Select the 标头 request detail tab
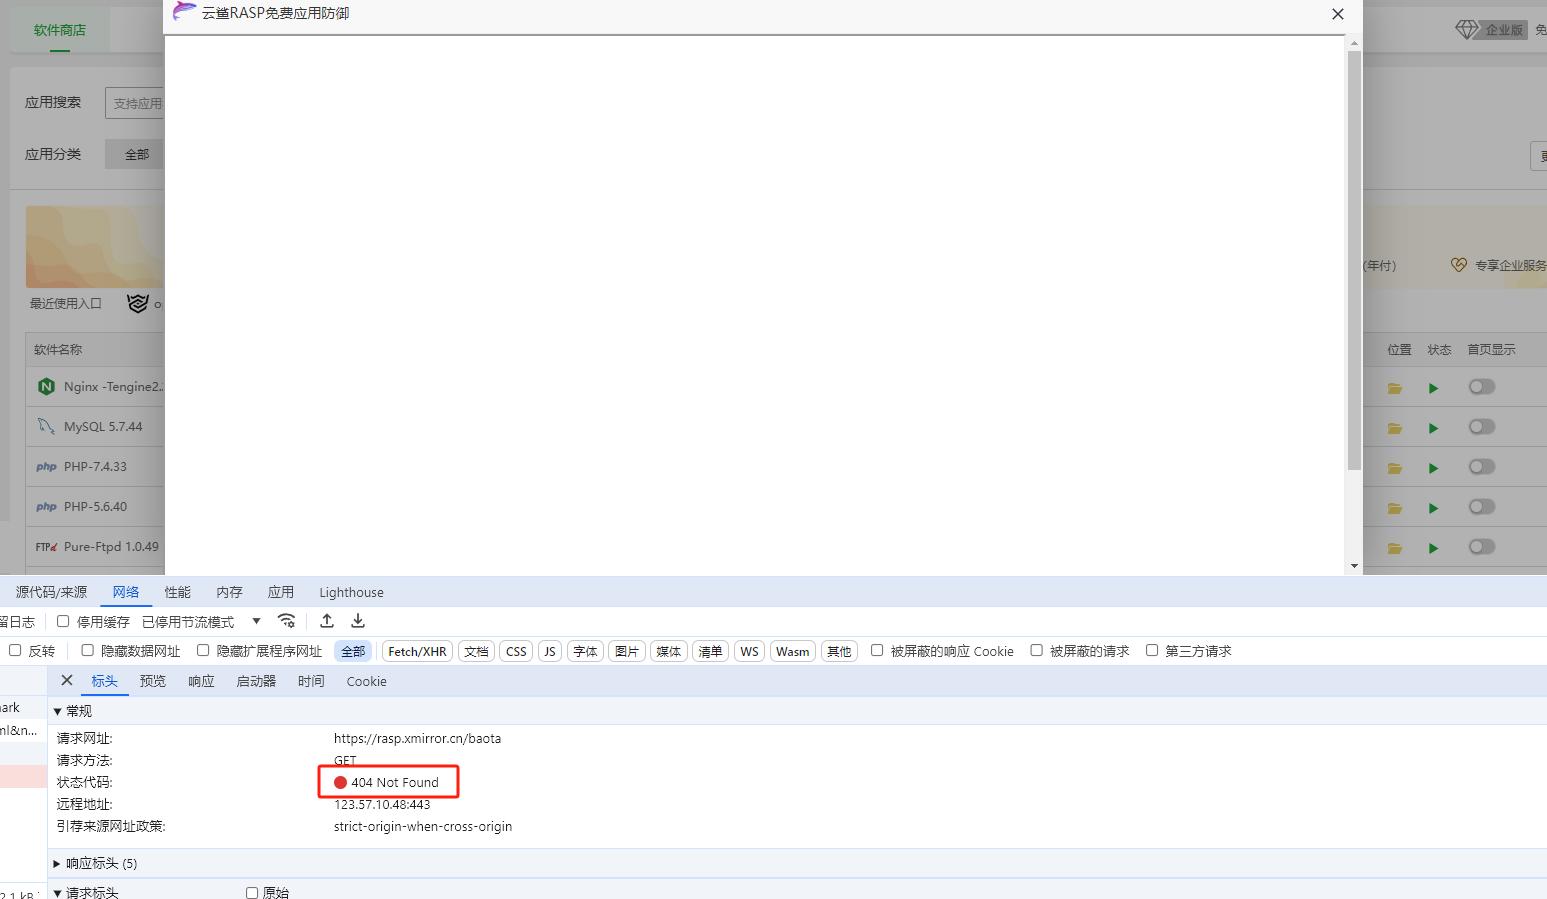 point(105,681)
